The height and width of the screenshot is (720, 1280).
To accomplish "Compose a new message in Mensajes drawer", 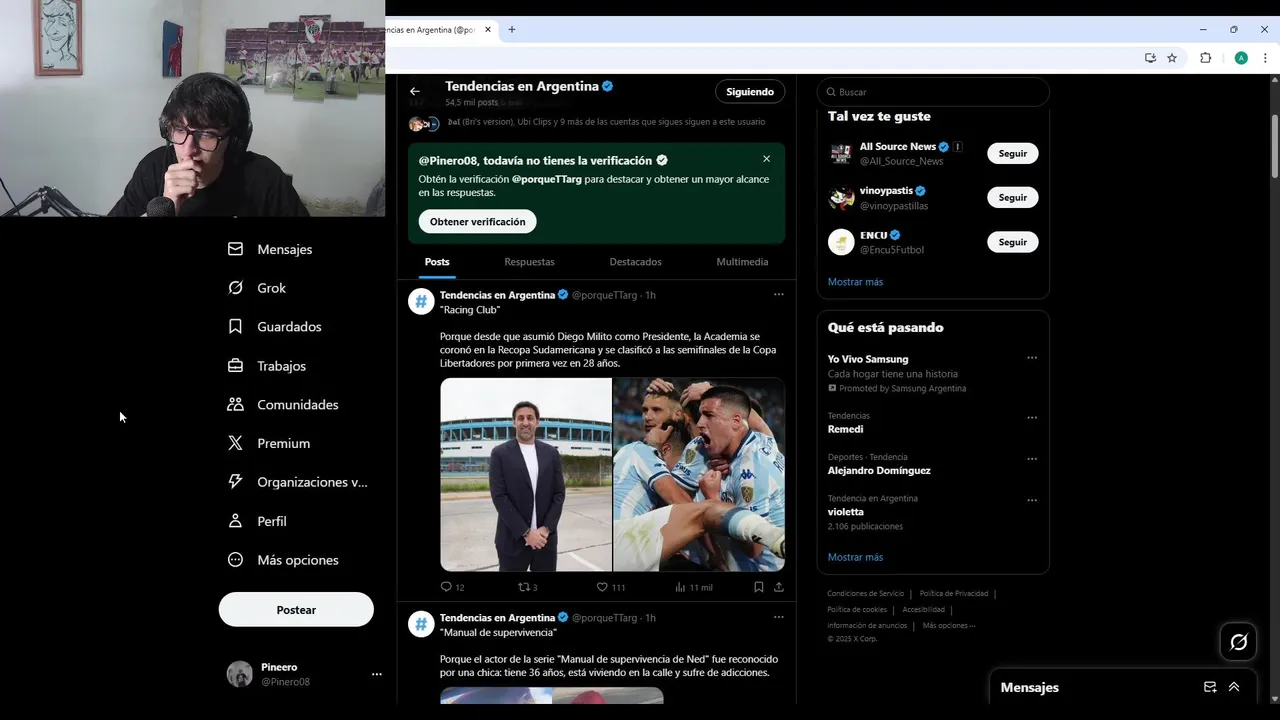I will [x=1210, y=687].
